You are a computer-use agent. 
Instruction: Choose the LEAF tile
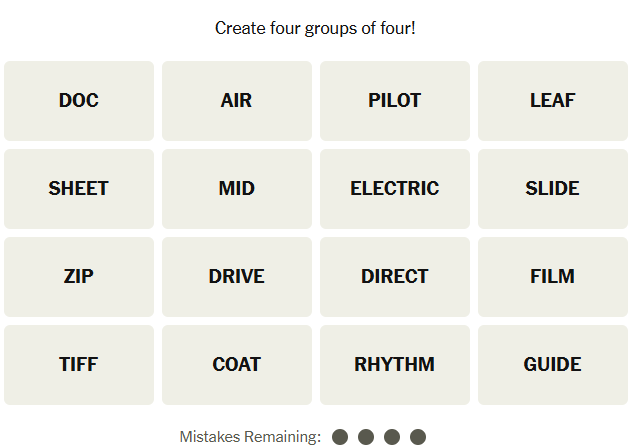coord(552,101)
